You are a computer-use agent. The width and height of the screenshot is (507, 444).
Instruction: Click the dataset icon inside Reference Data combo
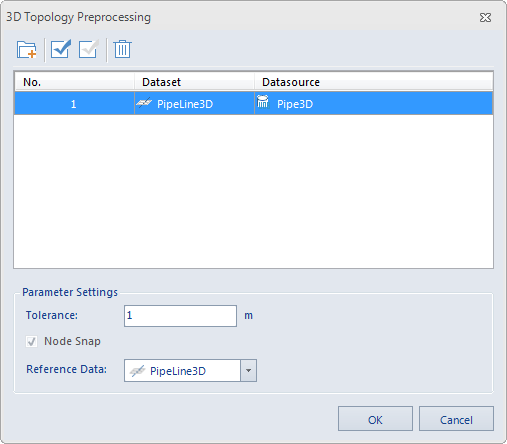click(137, 371)
